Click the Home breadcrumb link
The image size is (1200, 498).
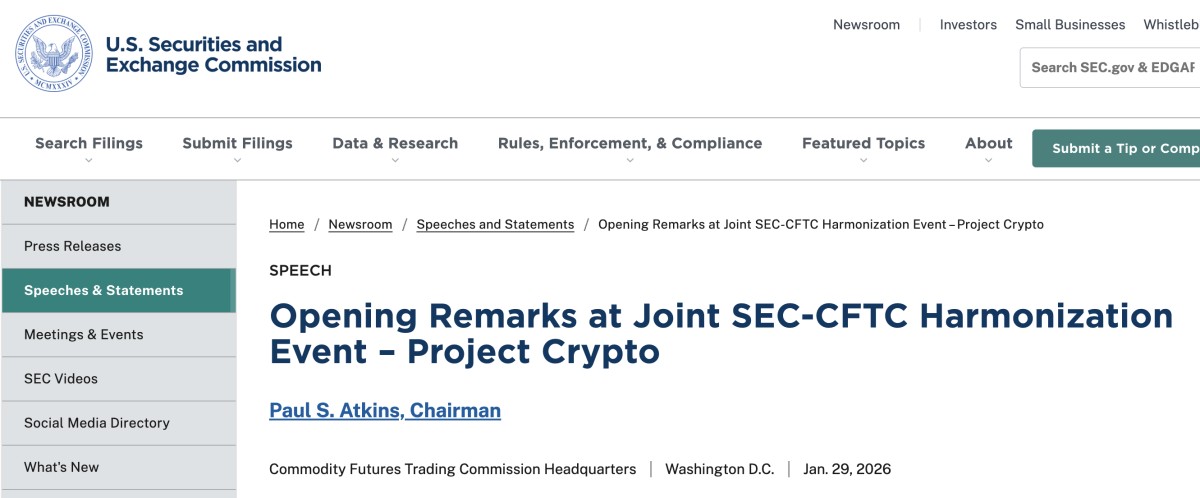[286, 224]
